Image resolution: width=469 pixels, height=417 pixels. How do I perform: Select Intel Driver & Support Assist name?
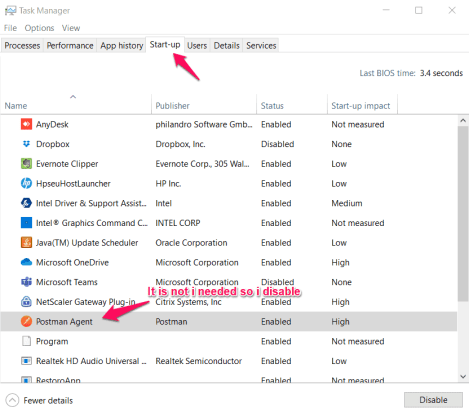pyautogui.click(x=91, y=203)
